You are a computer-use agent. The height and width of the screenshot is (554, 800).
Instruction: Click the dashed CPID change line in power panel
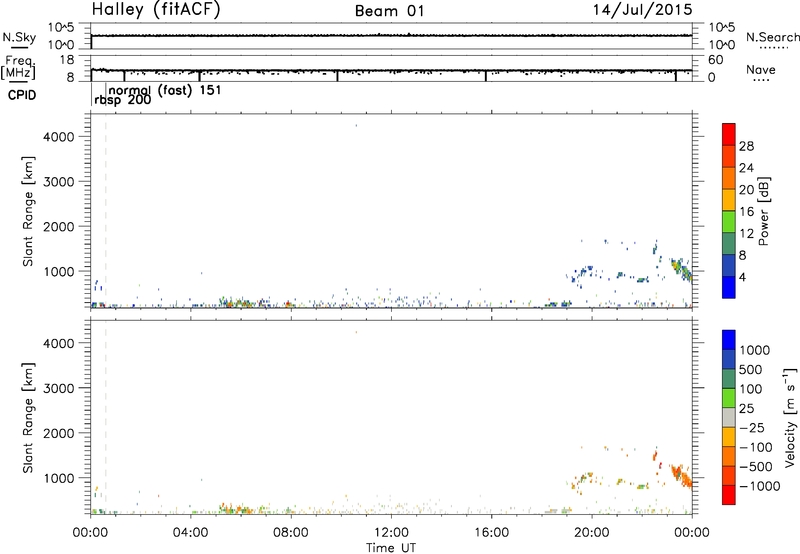[106, 211]
